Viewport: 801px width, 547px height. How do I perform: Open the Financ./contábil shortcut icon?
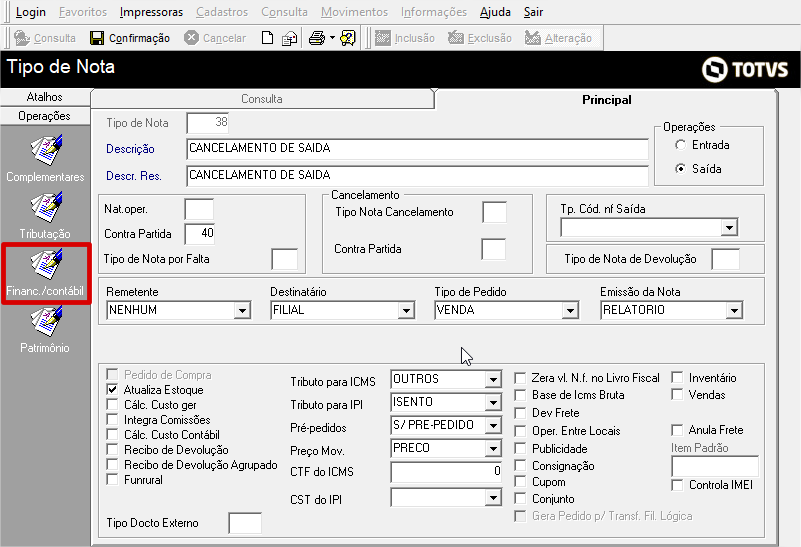45,265
